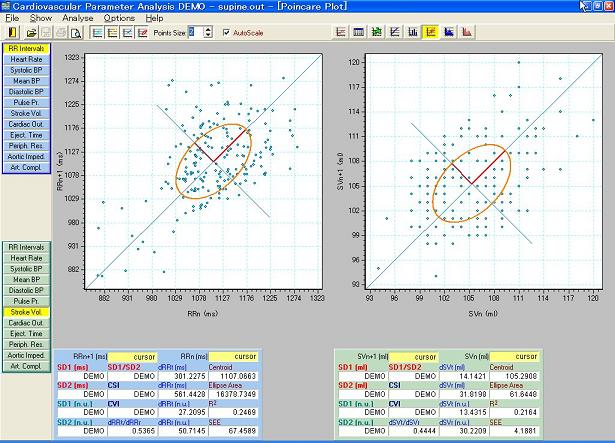Image resolution: width=615 pixels, height=443 pixels.
Task: Click the highlighted Poincare plot icon
Action: tap(431, 32)
